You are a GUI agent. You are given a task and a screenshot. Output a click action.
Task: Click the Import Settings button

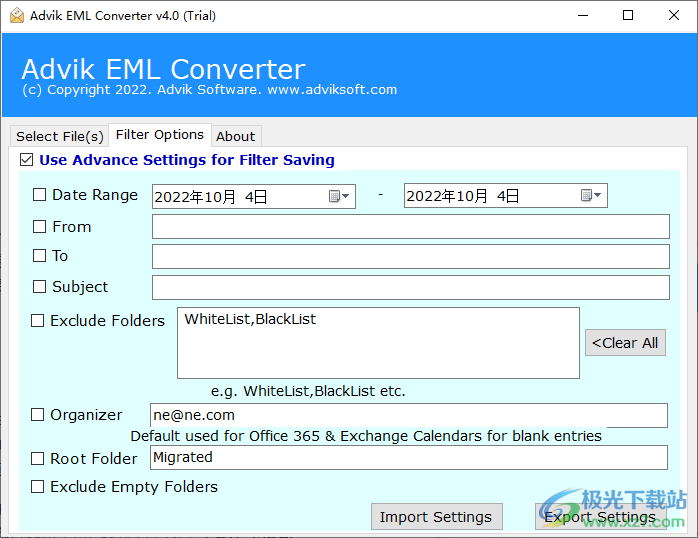point(436,517)
